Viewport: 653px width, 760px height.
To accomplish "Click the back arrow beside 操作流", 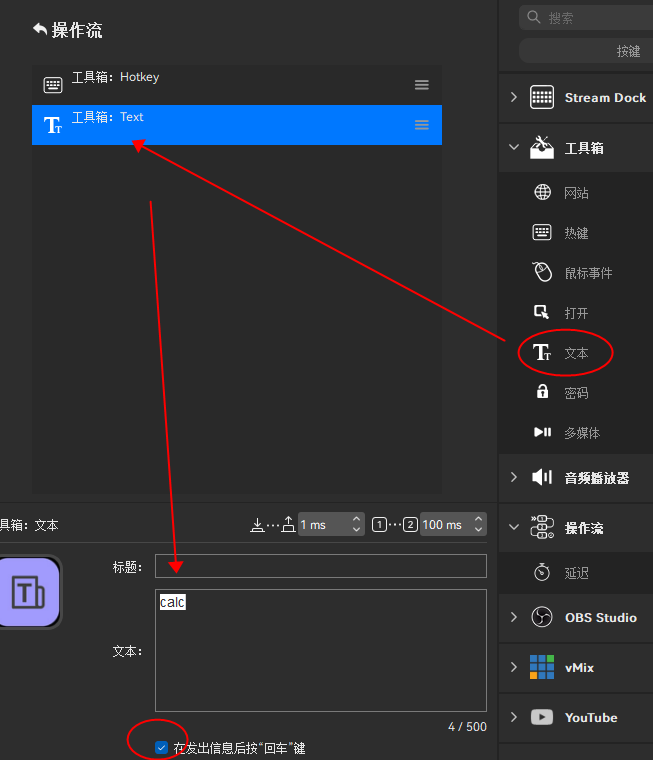I will click(x=40, y=30).
